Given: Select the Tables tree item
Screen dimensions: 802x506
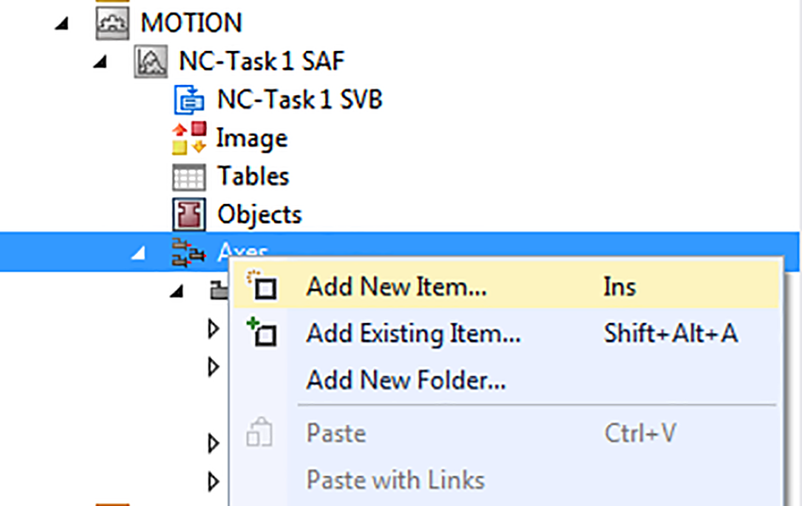Looking at the screenshot, I should [253, 177].
